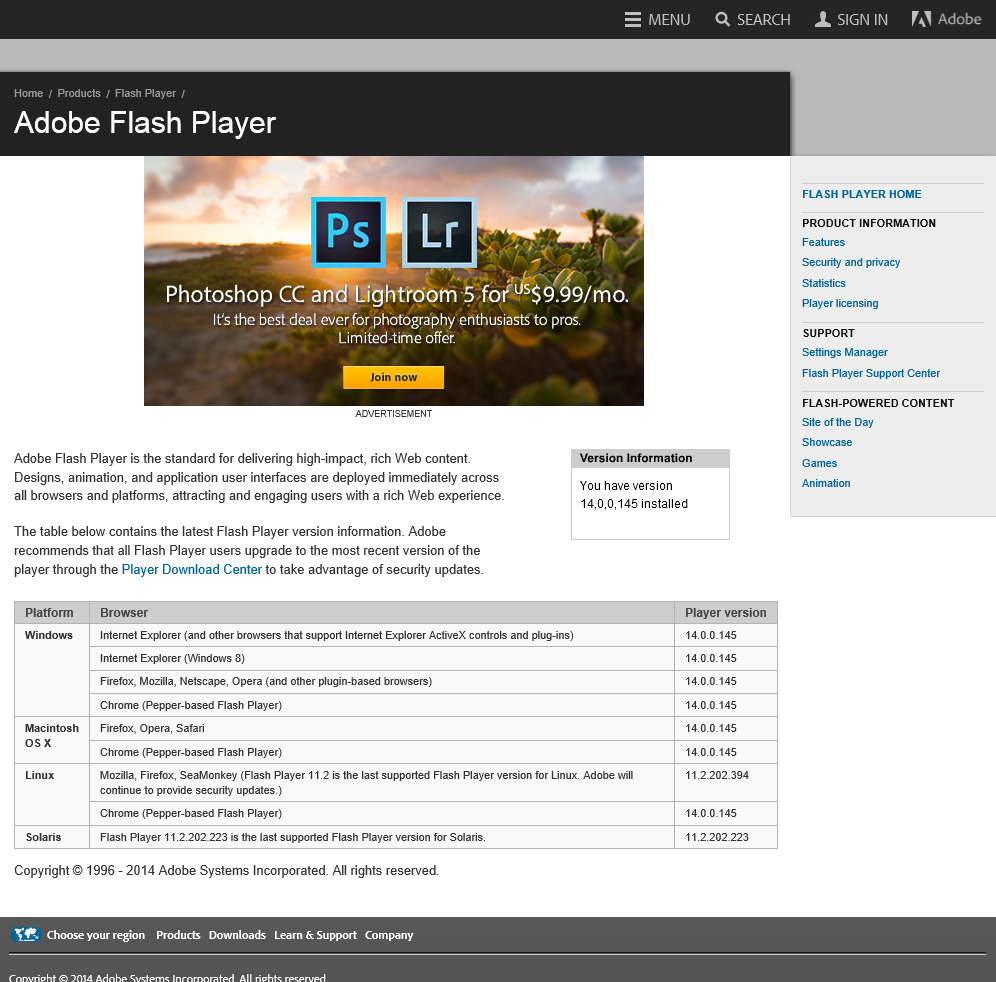Click the Macintosh OS X platform cell
Screen dimensions: 996x982
point(52,740)
